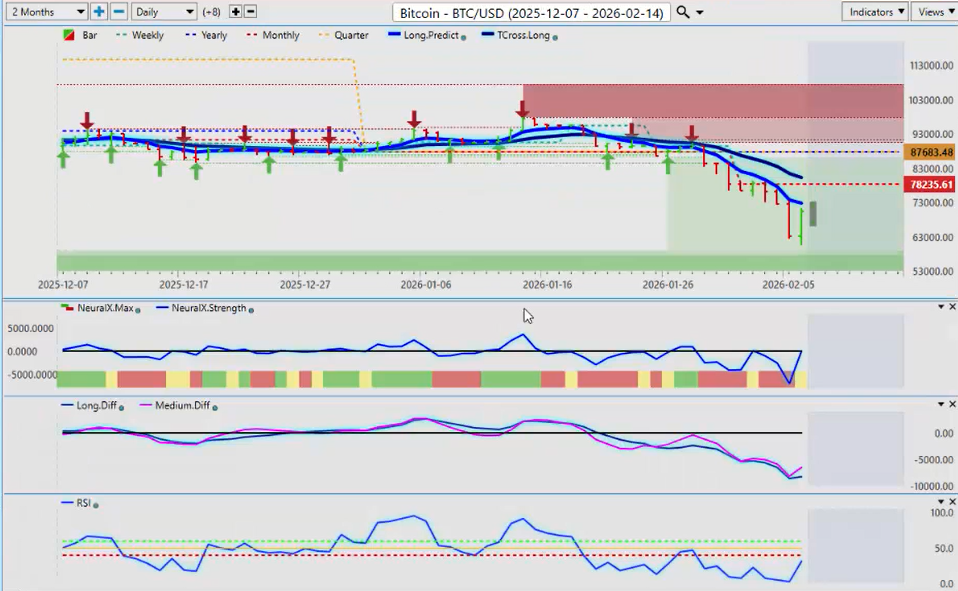The height and width of the screenshot is (591, 958).
Task: Open the Daily interval dropdown
Action: point(163,12)
